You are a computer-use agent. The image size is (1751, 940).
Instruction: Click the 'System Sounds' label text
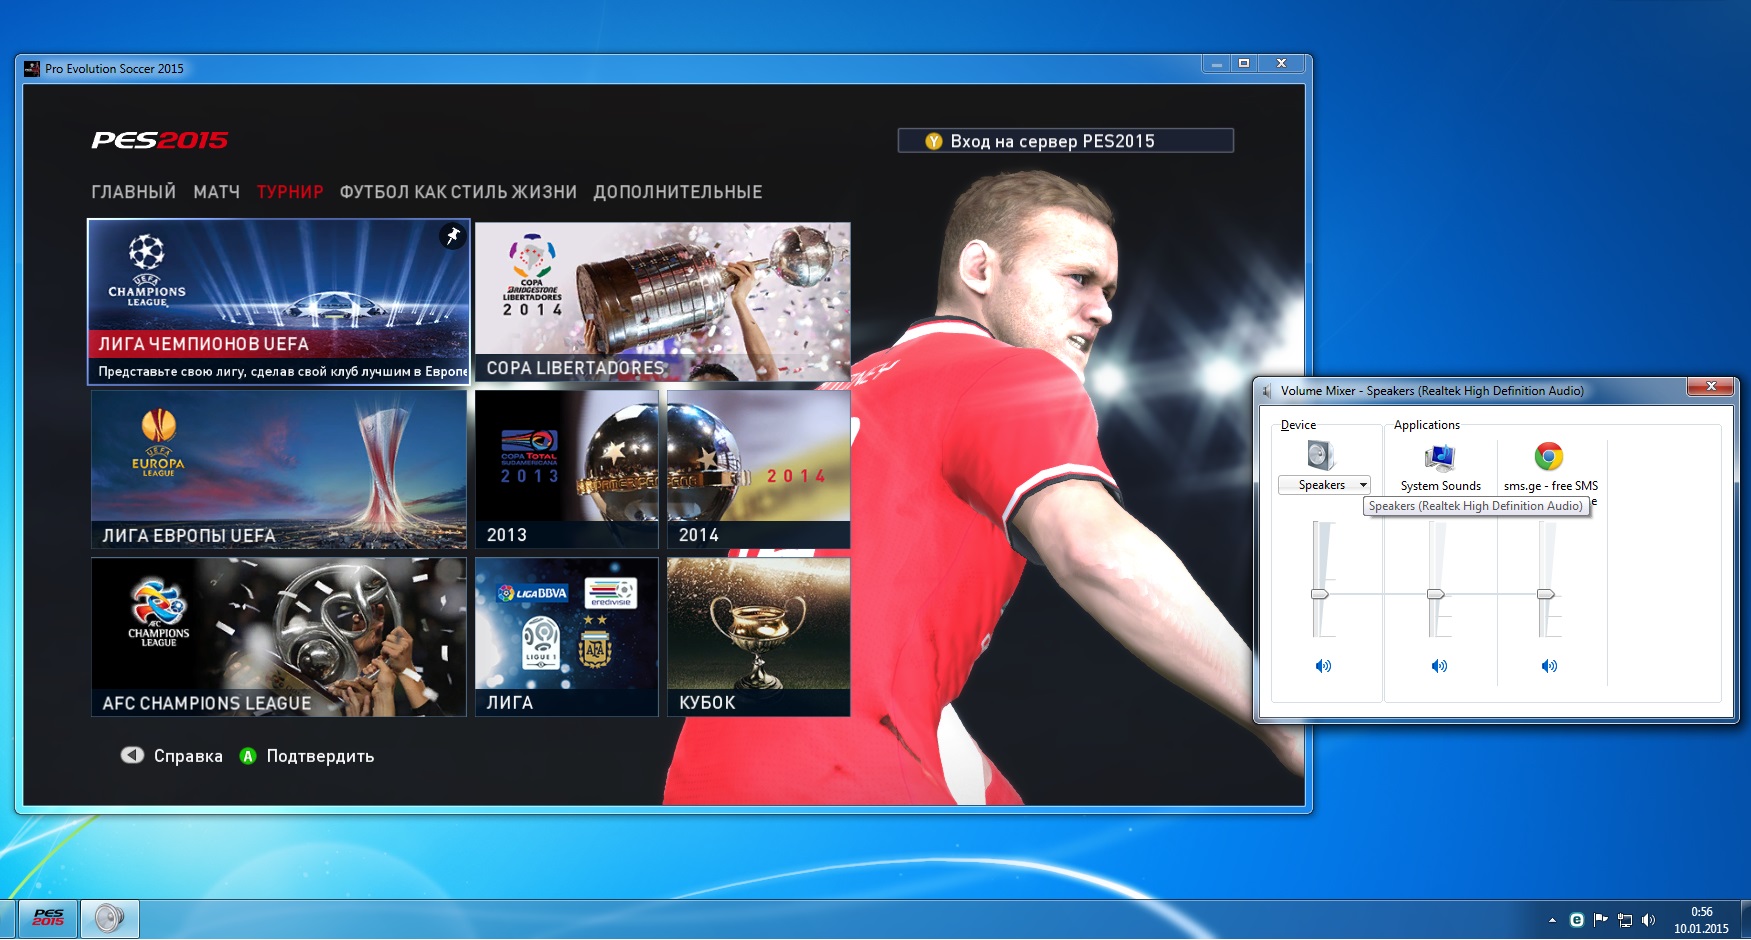[1441, 486]
